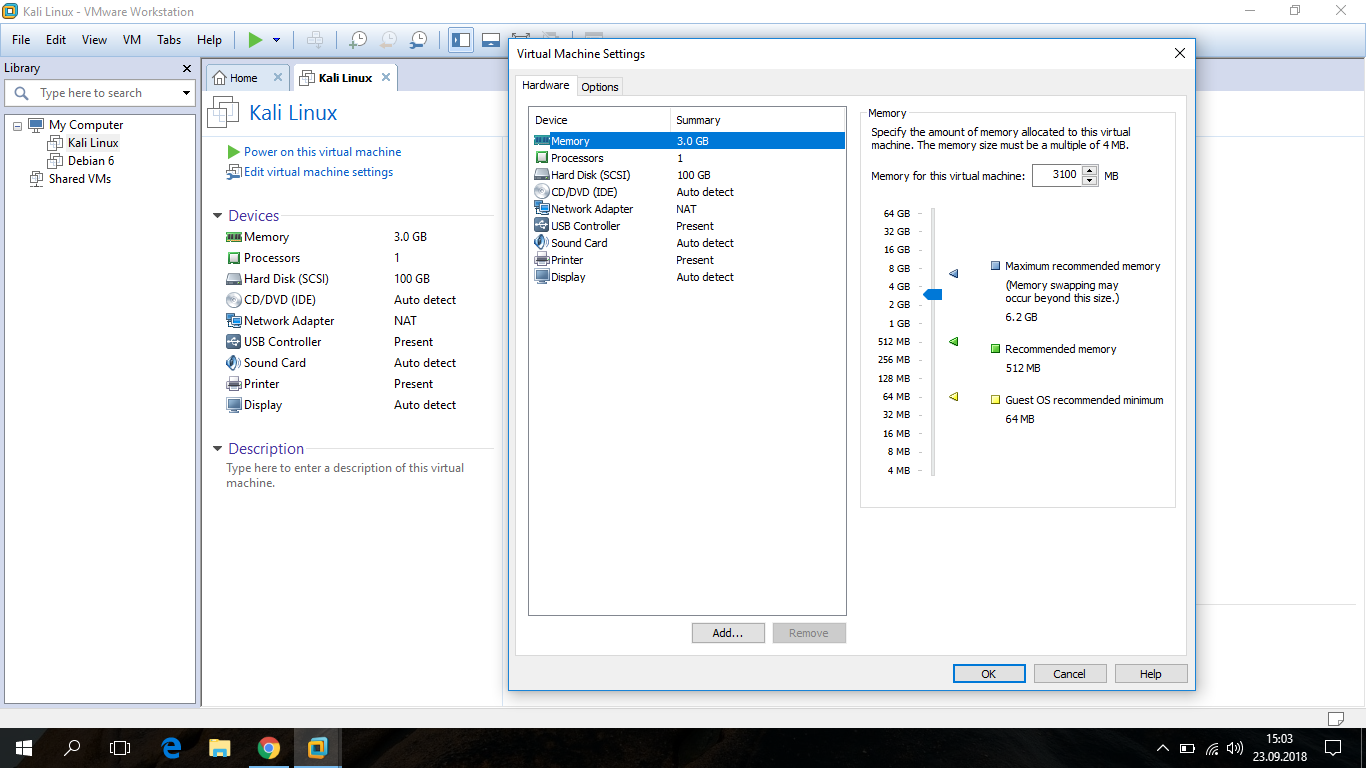
Task: Select Kali Linux in the library tree
Action: (93, 143)
